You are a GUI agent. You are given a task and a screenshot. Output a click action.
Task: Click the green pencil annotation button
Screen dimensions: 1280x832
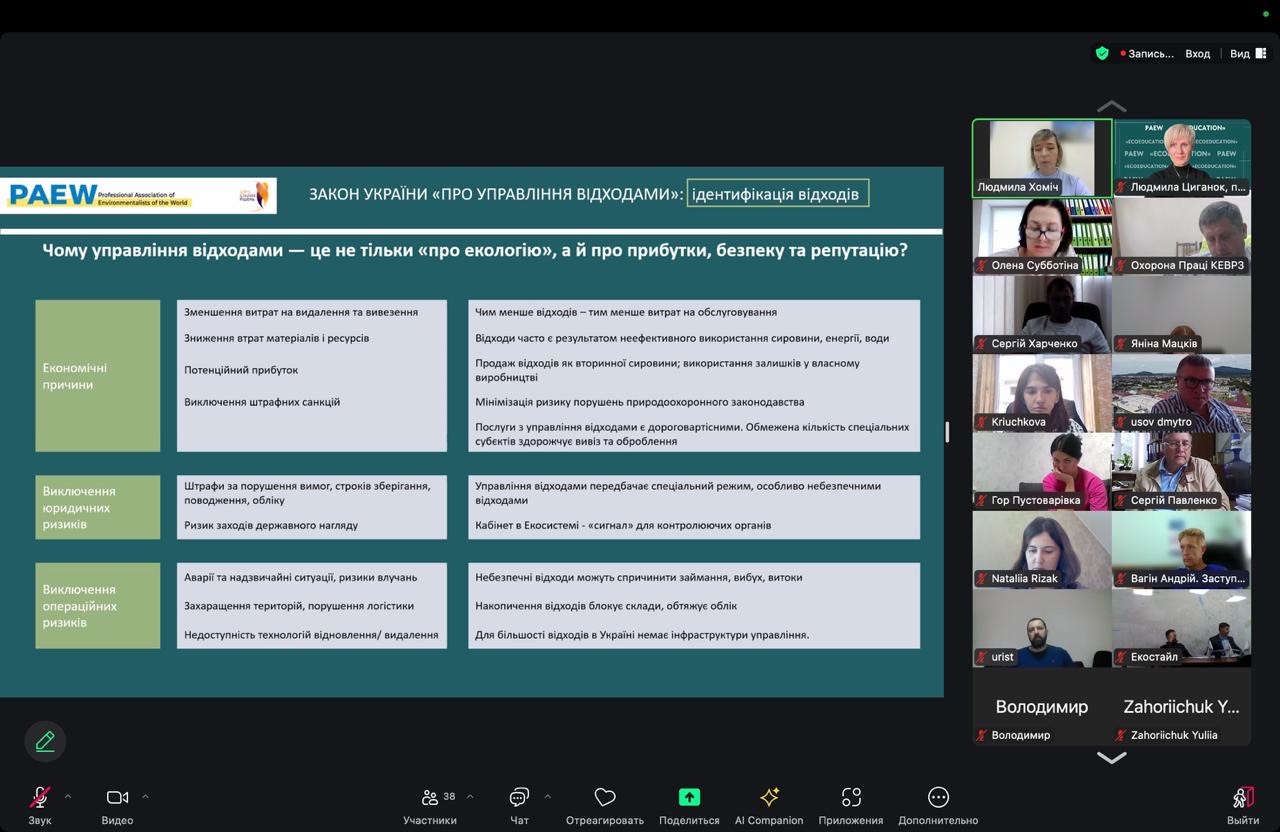tap(45, 741)
